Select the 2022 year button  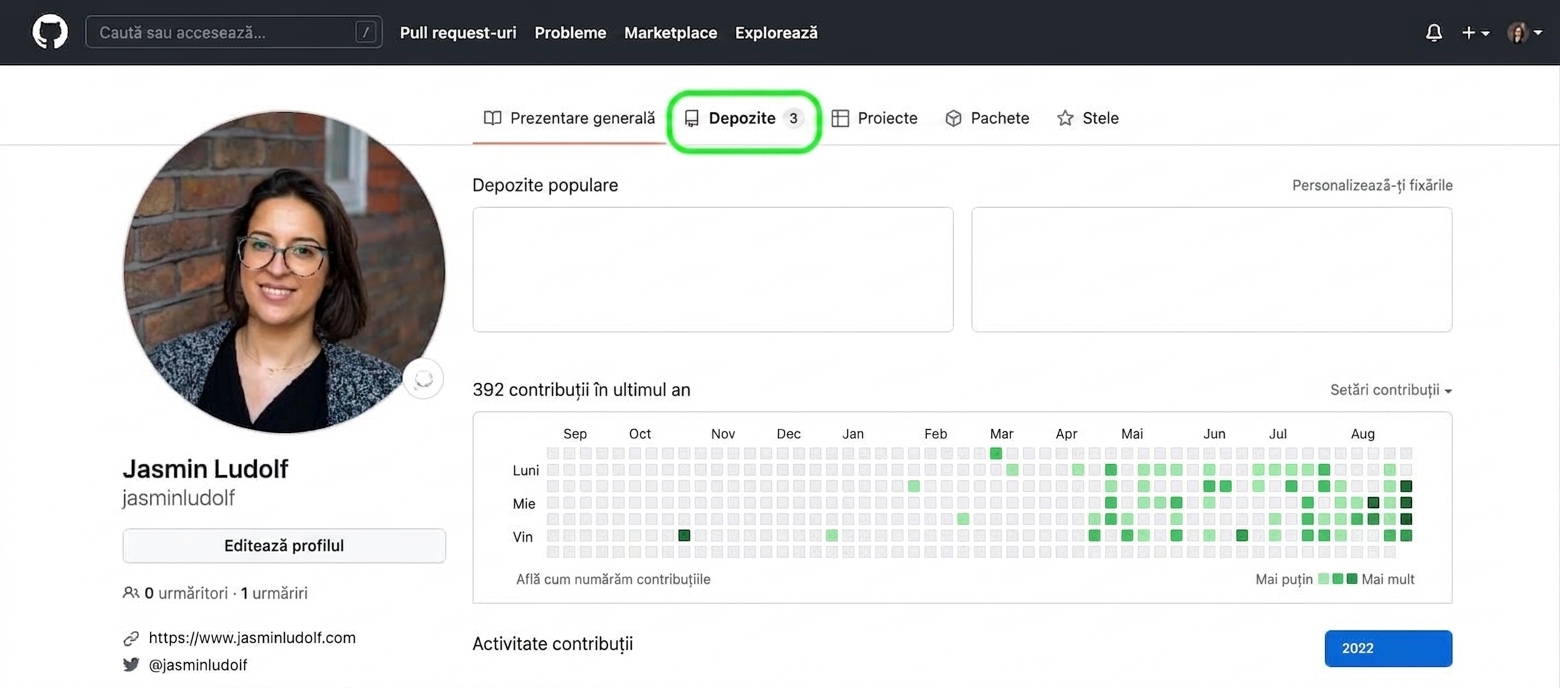pos(1388,648)
